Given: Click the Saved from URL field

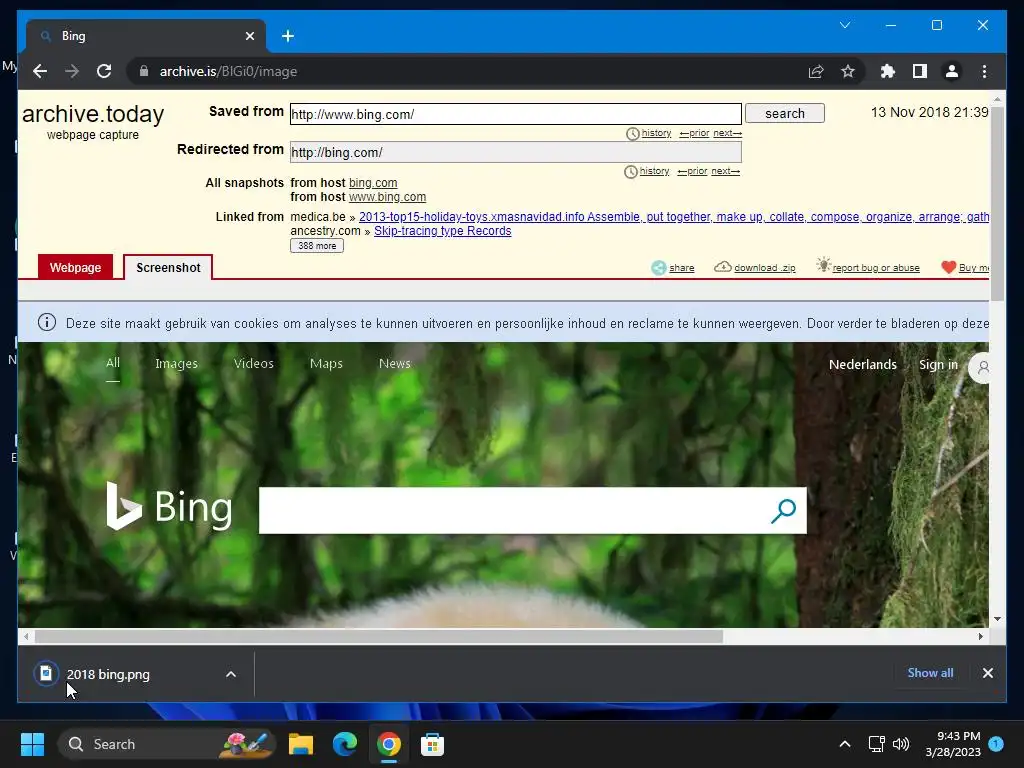Looking at the screenshot, I should [x=515, y=114].
